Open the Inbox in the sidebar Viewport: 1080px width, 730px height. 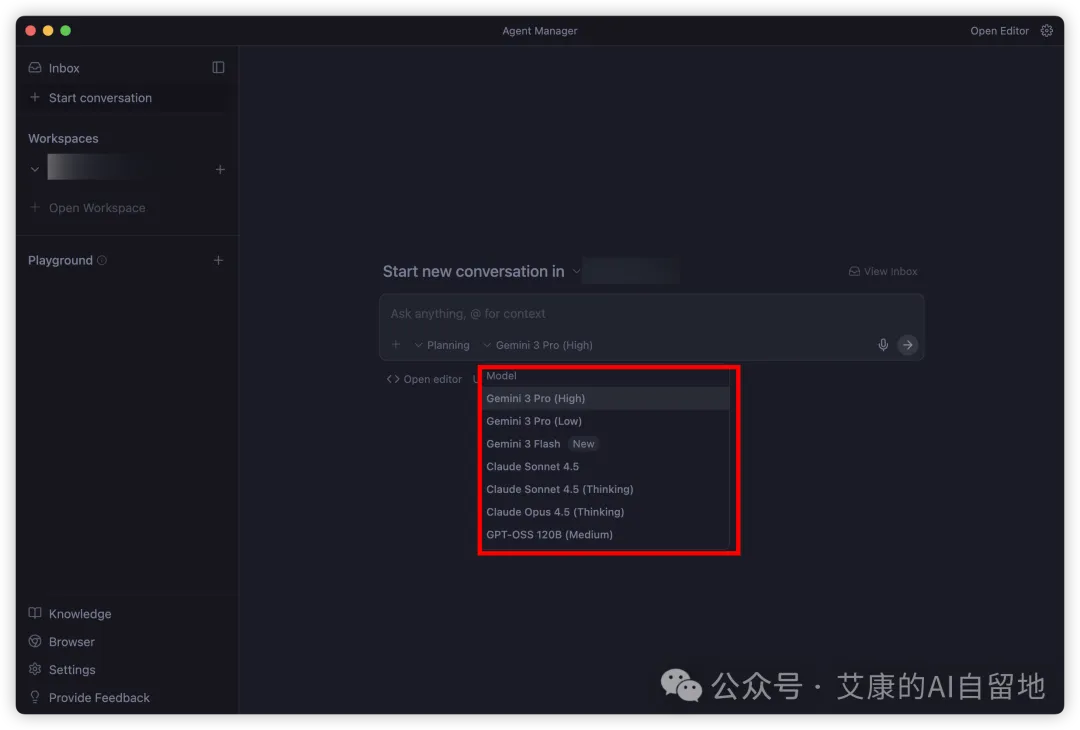pos(63,68)
